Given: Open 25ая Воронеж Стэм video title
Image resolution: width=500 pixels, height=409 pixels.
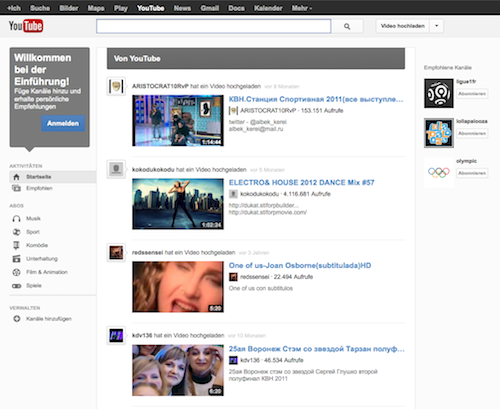Looking at the screenshot, I should pyautogui.click(x=317, y=349).
